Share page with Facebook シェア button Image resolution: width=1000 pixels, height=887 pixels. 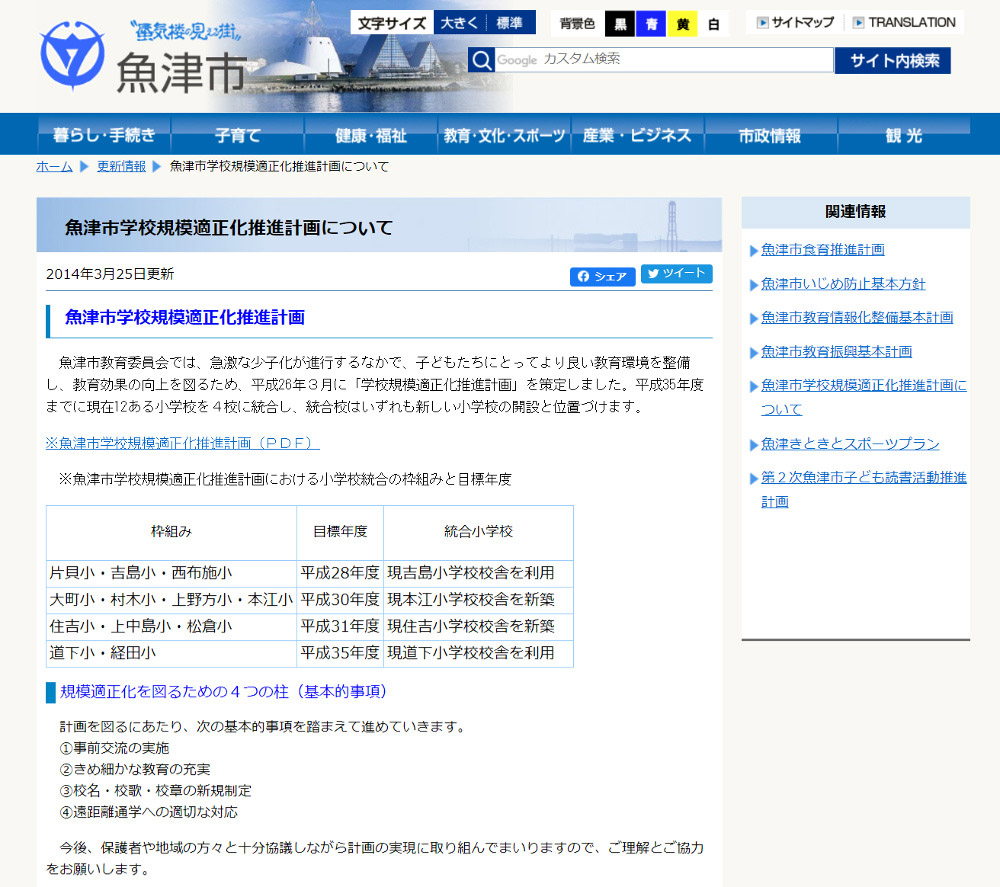[602, 277]
